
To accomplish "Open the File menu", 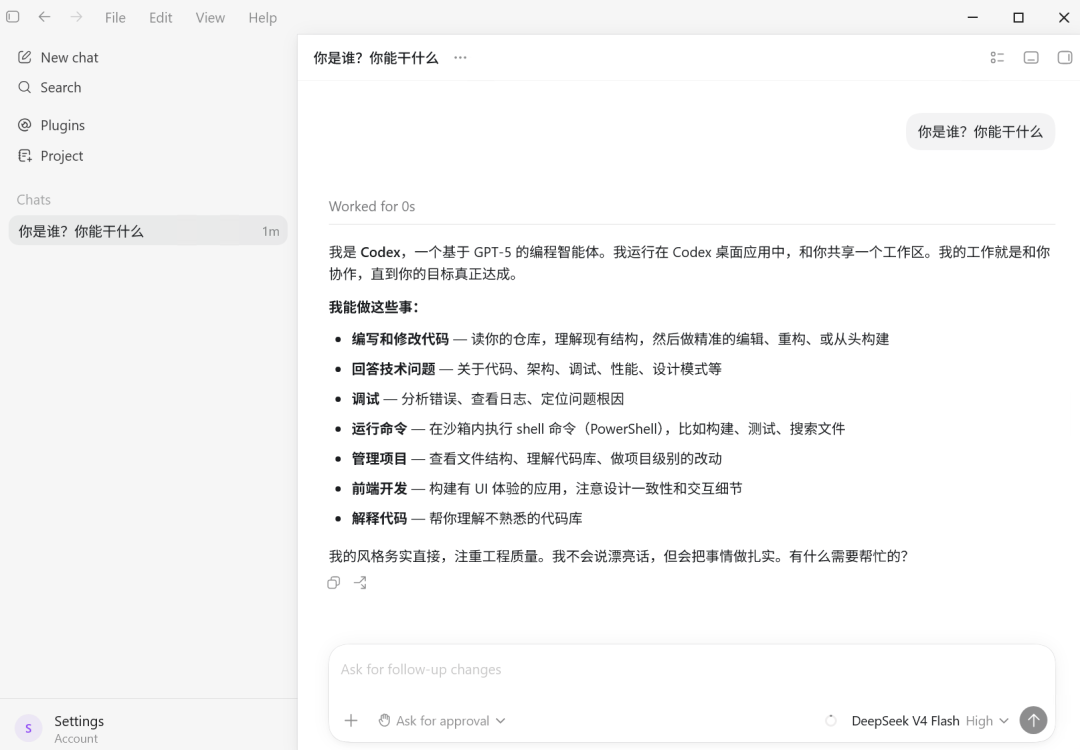I will pyautogui.click(x=115, y=17).
